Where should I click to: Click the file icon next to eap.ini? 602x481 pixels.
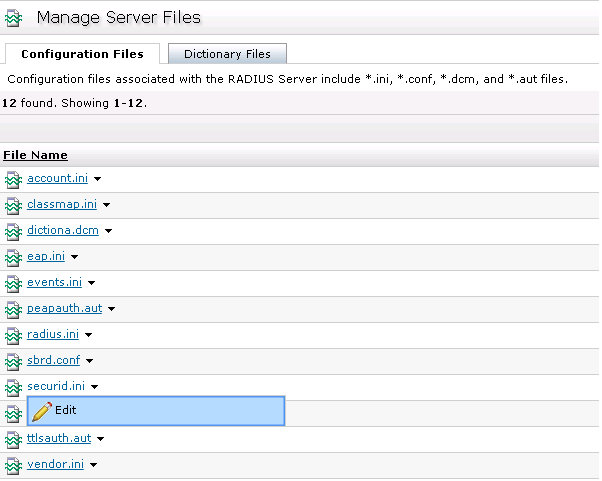13,257
